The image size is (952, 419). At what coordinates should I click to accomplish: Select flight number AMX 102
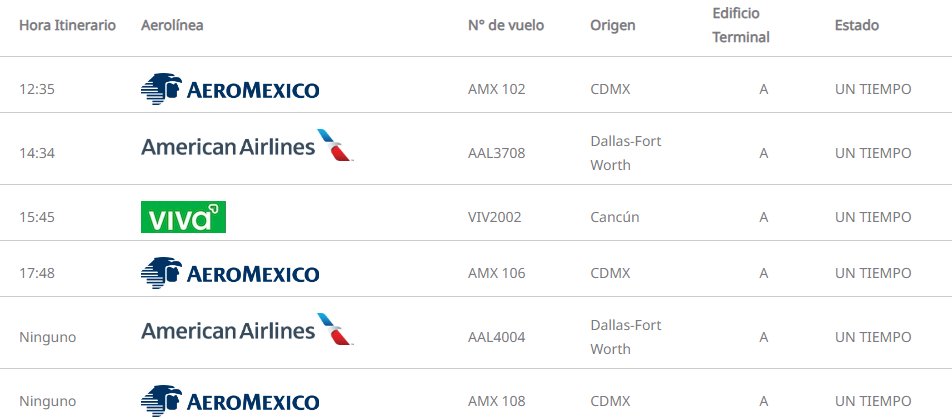click(496, 89)
